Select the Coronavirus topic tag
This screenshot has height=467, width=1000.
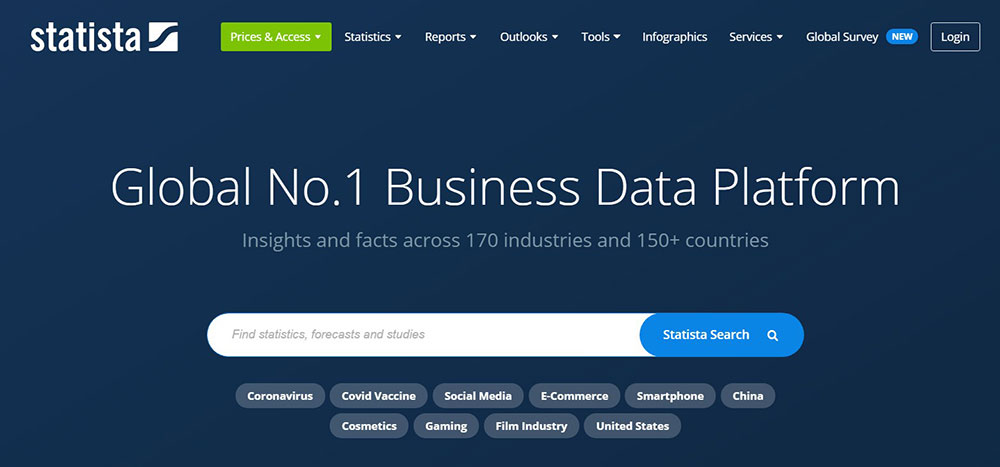280,396
